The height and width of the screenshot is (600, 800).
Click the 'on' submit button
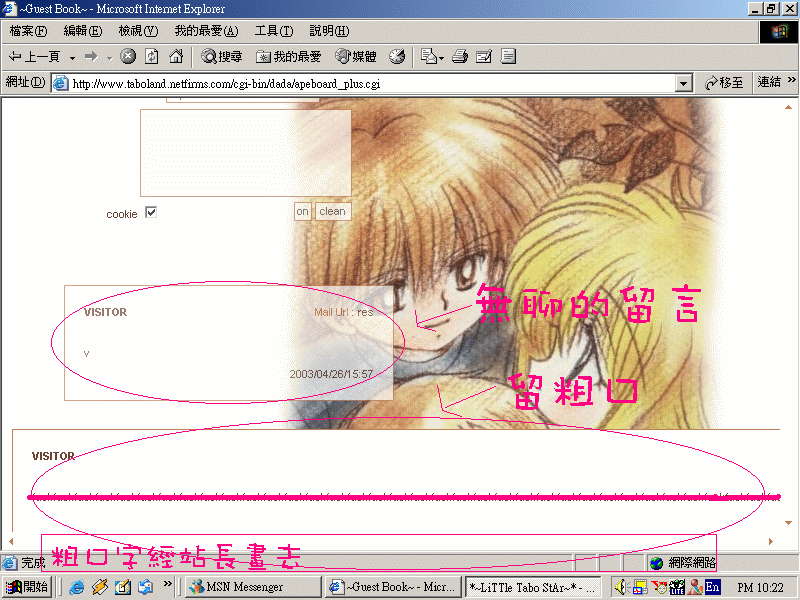(x=303, y=211)
